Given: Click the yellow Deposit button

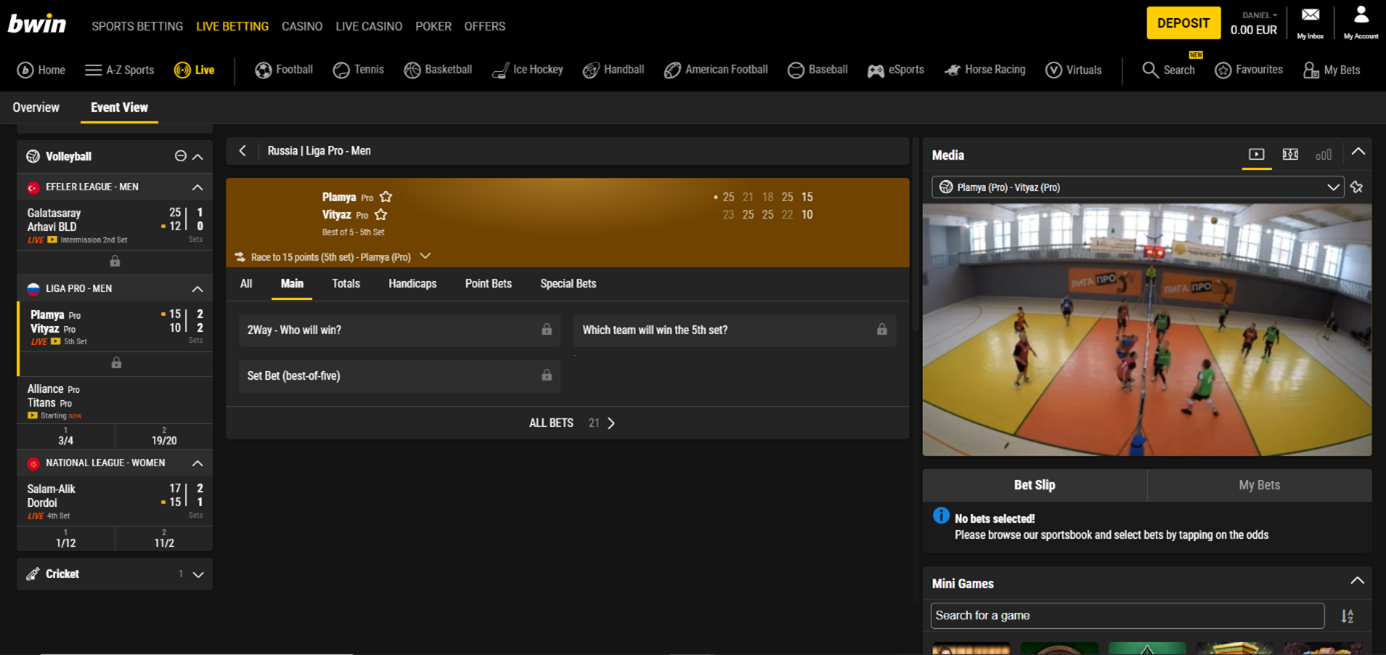Looking at the screenshot, I should (x=1183, y=23).
